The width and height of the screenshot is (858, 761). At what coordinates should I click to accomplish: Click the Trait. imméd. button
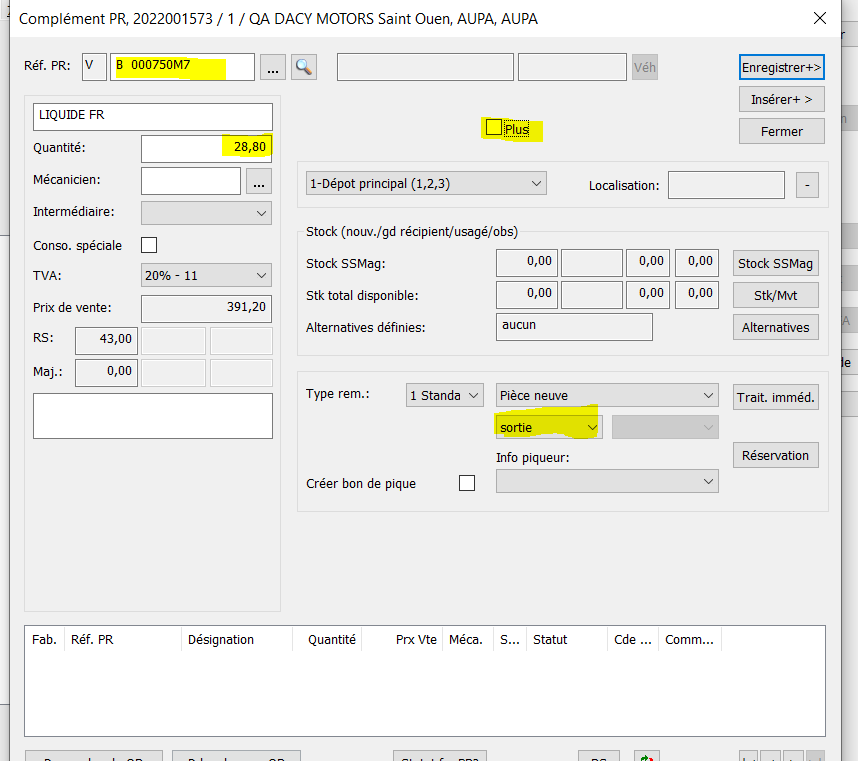tap(775, 397)
